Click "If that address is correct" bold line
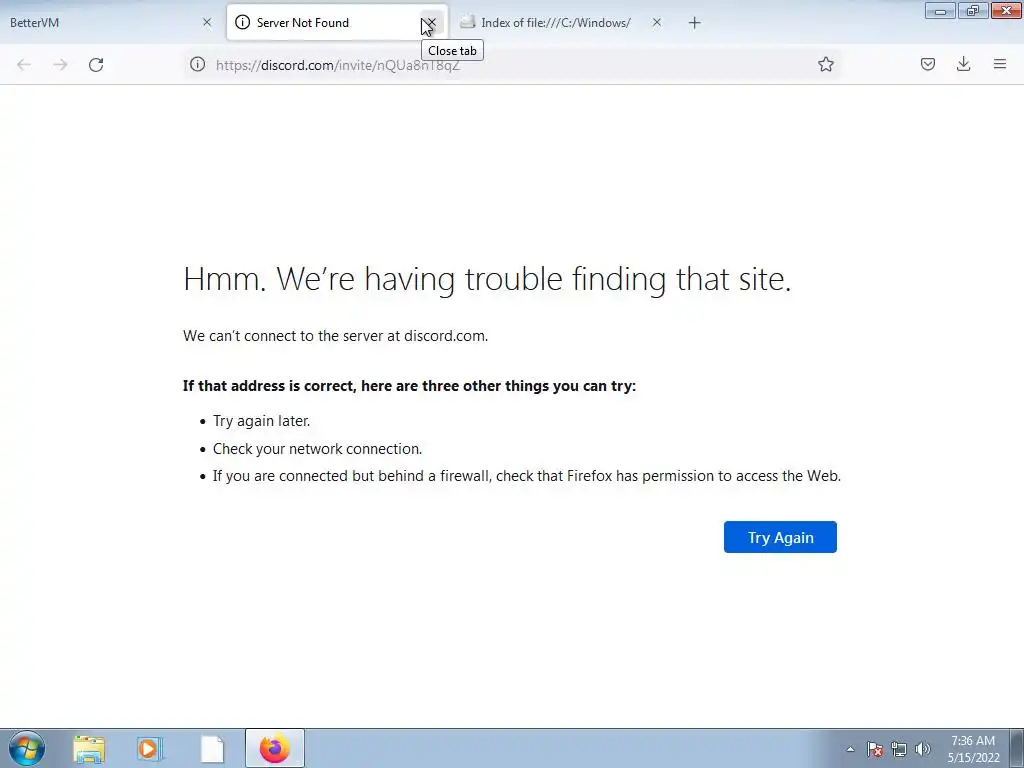This screenshot has height=768, width=1024. click(x=409, y=386)
